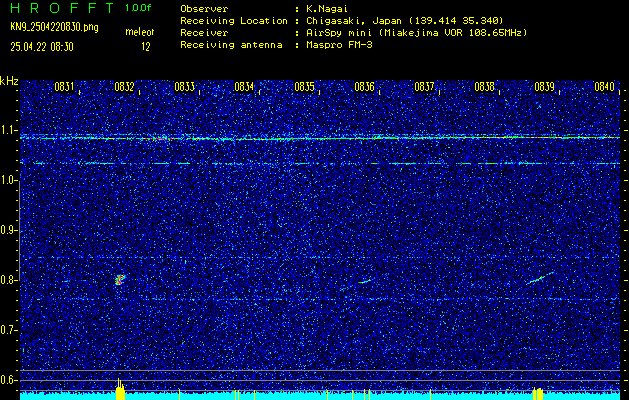
Task: Click the diagonal echo streak near 0836
Action: (364, 282)
